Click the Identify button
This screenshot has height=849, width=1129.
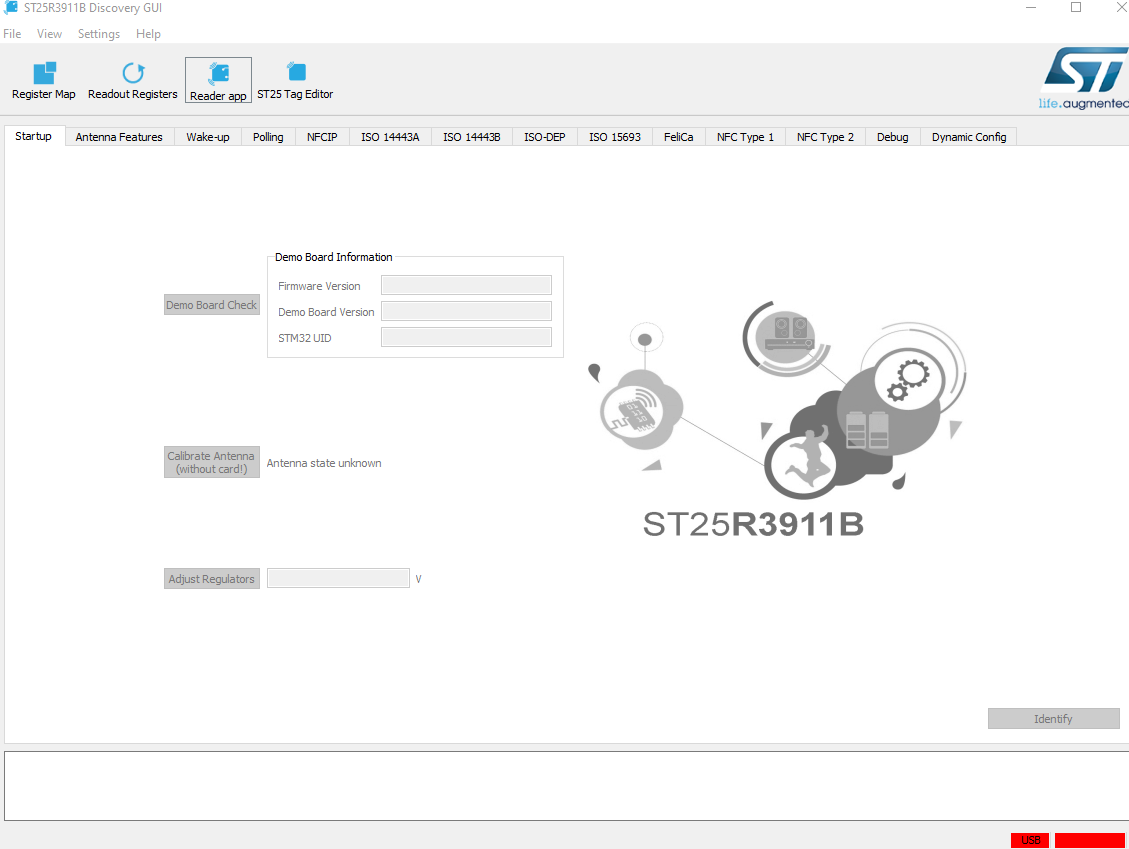[x=1053, y=718]
